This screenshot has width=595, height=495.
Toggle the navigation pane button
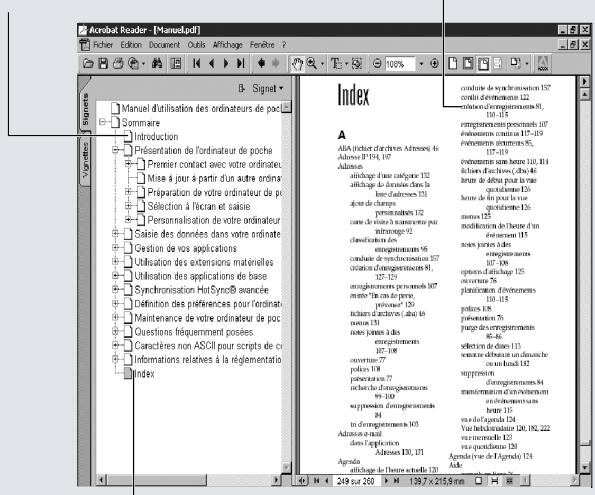coord(176,64)
